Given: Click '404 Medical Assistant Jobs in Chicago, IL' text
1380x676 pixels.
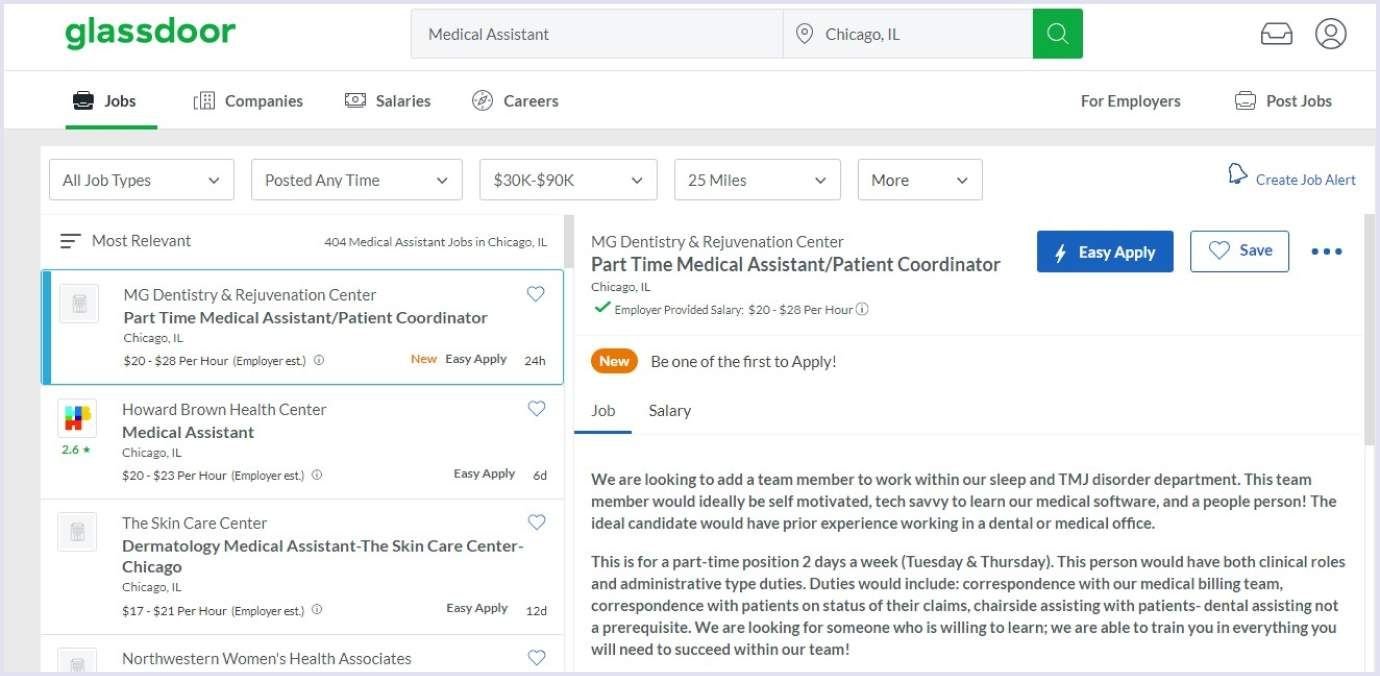Looking at the screenshot, I should coord(435,242).
